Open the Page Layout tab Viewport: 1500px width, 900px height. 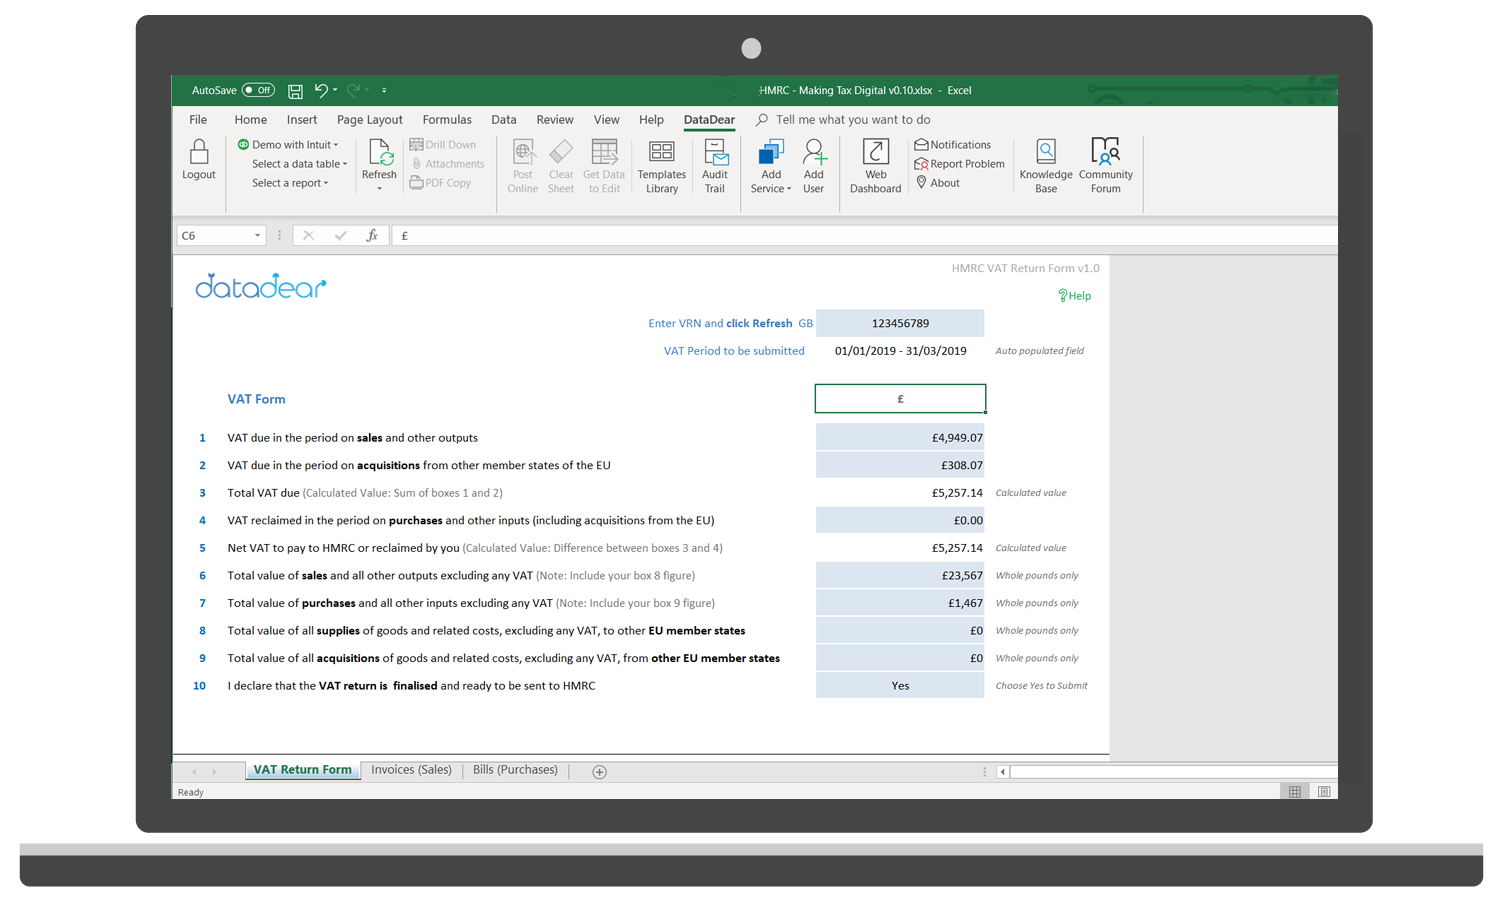[370, 120]
